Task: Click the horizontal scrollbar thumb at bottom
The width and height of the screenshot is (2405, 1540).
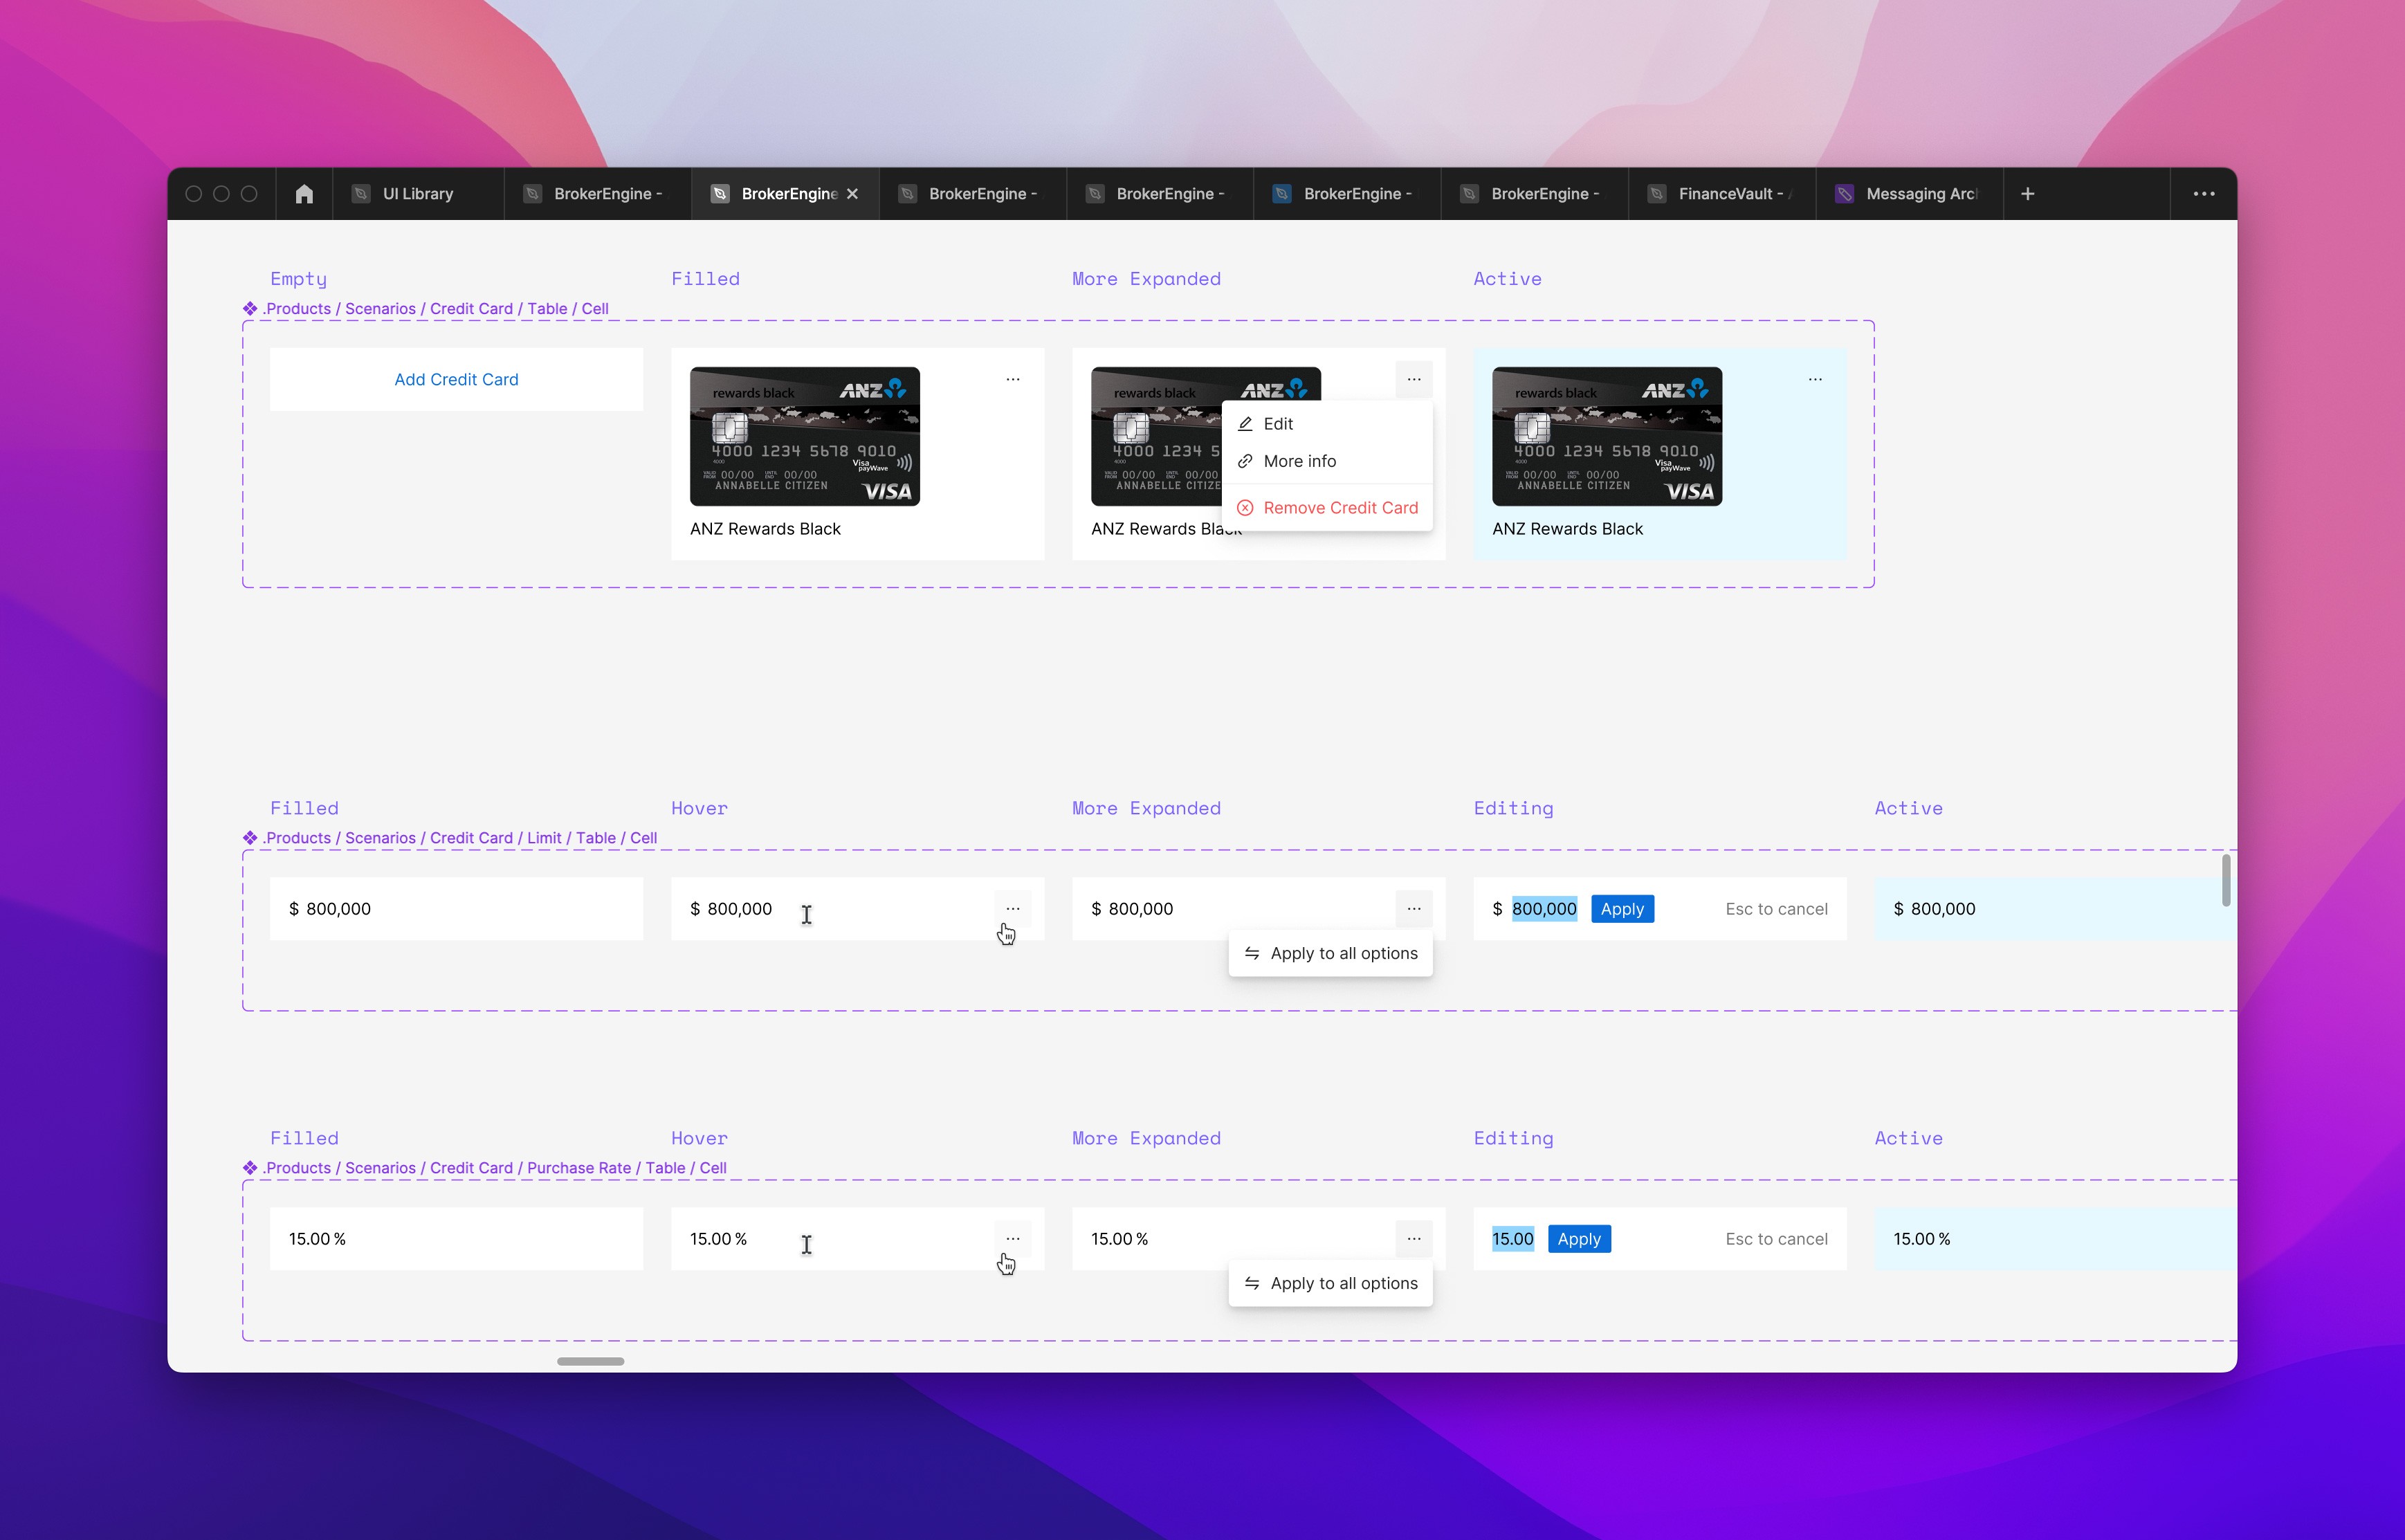Action: click(590, 1361)
